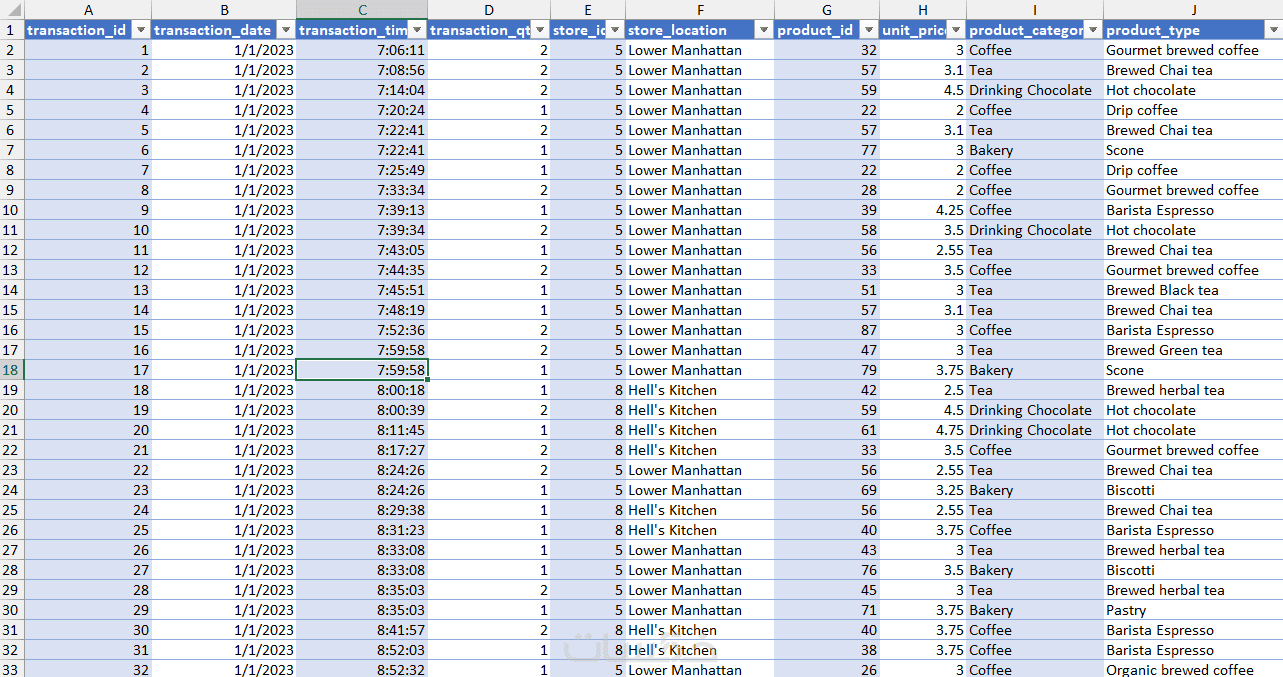Select column G header
The width and height of the screenshot is (1283, 677).
(827, 9)
